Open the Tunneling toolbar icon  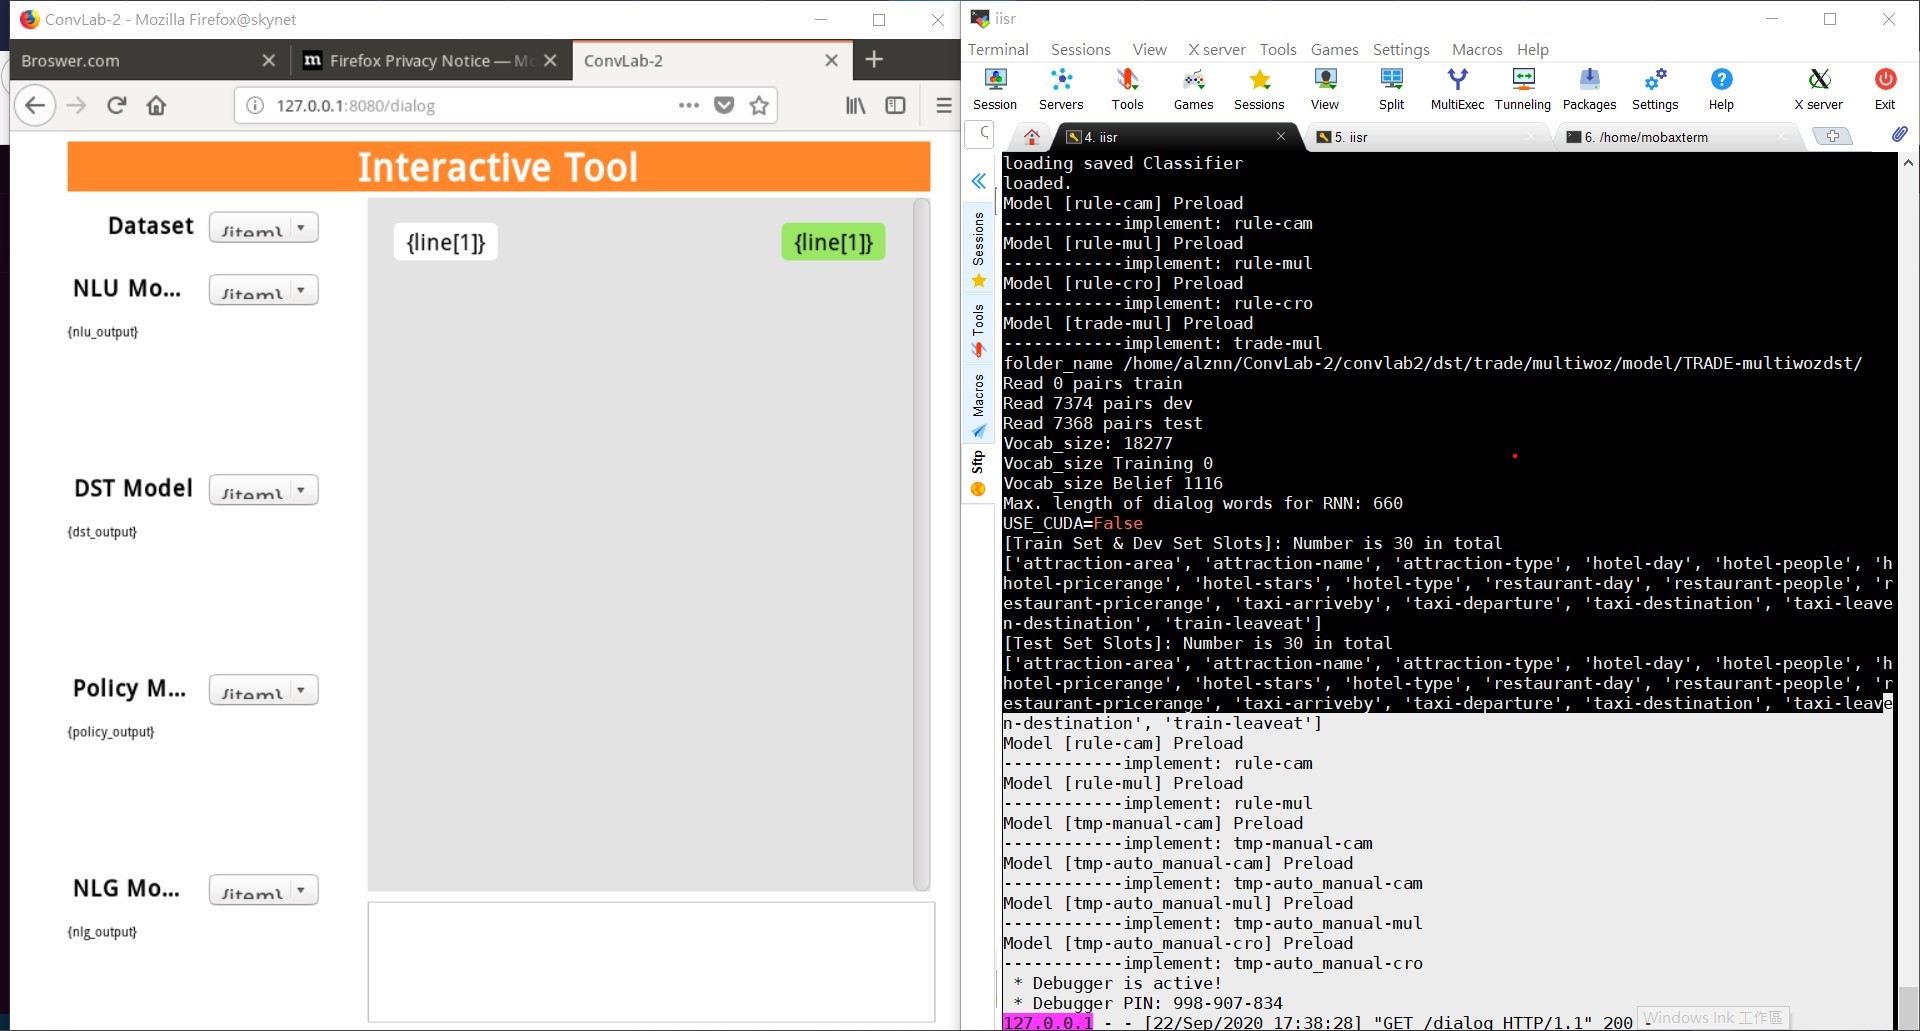(x=1523, y=88)
